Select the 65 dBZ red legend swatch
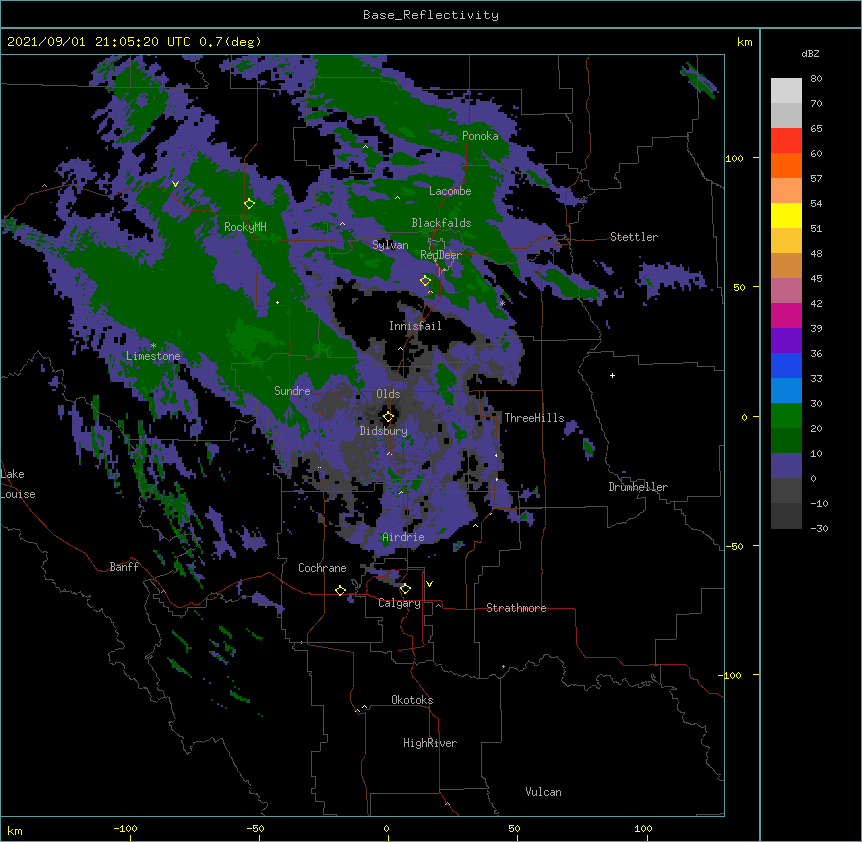This screenshot has height=842, width=862. tap(786, 141)
